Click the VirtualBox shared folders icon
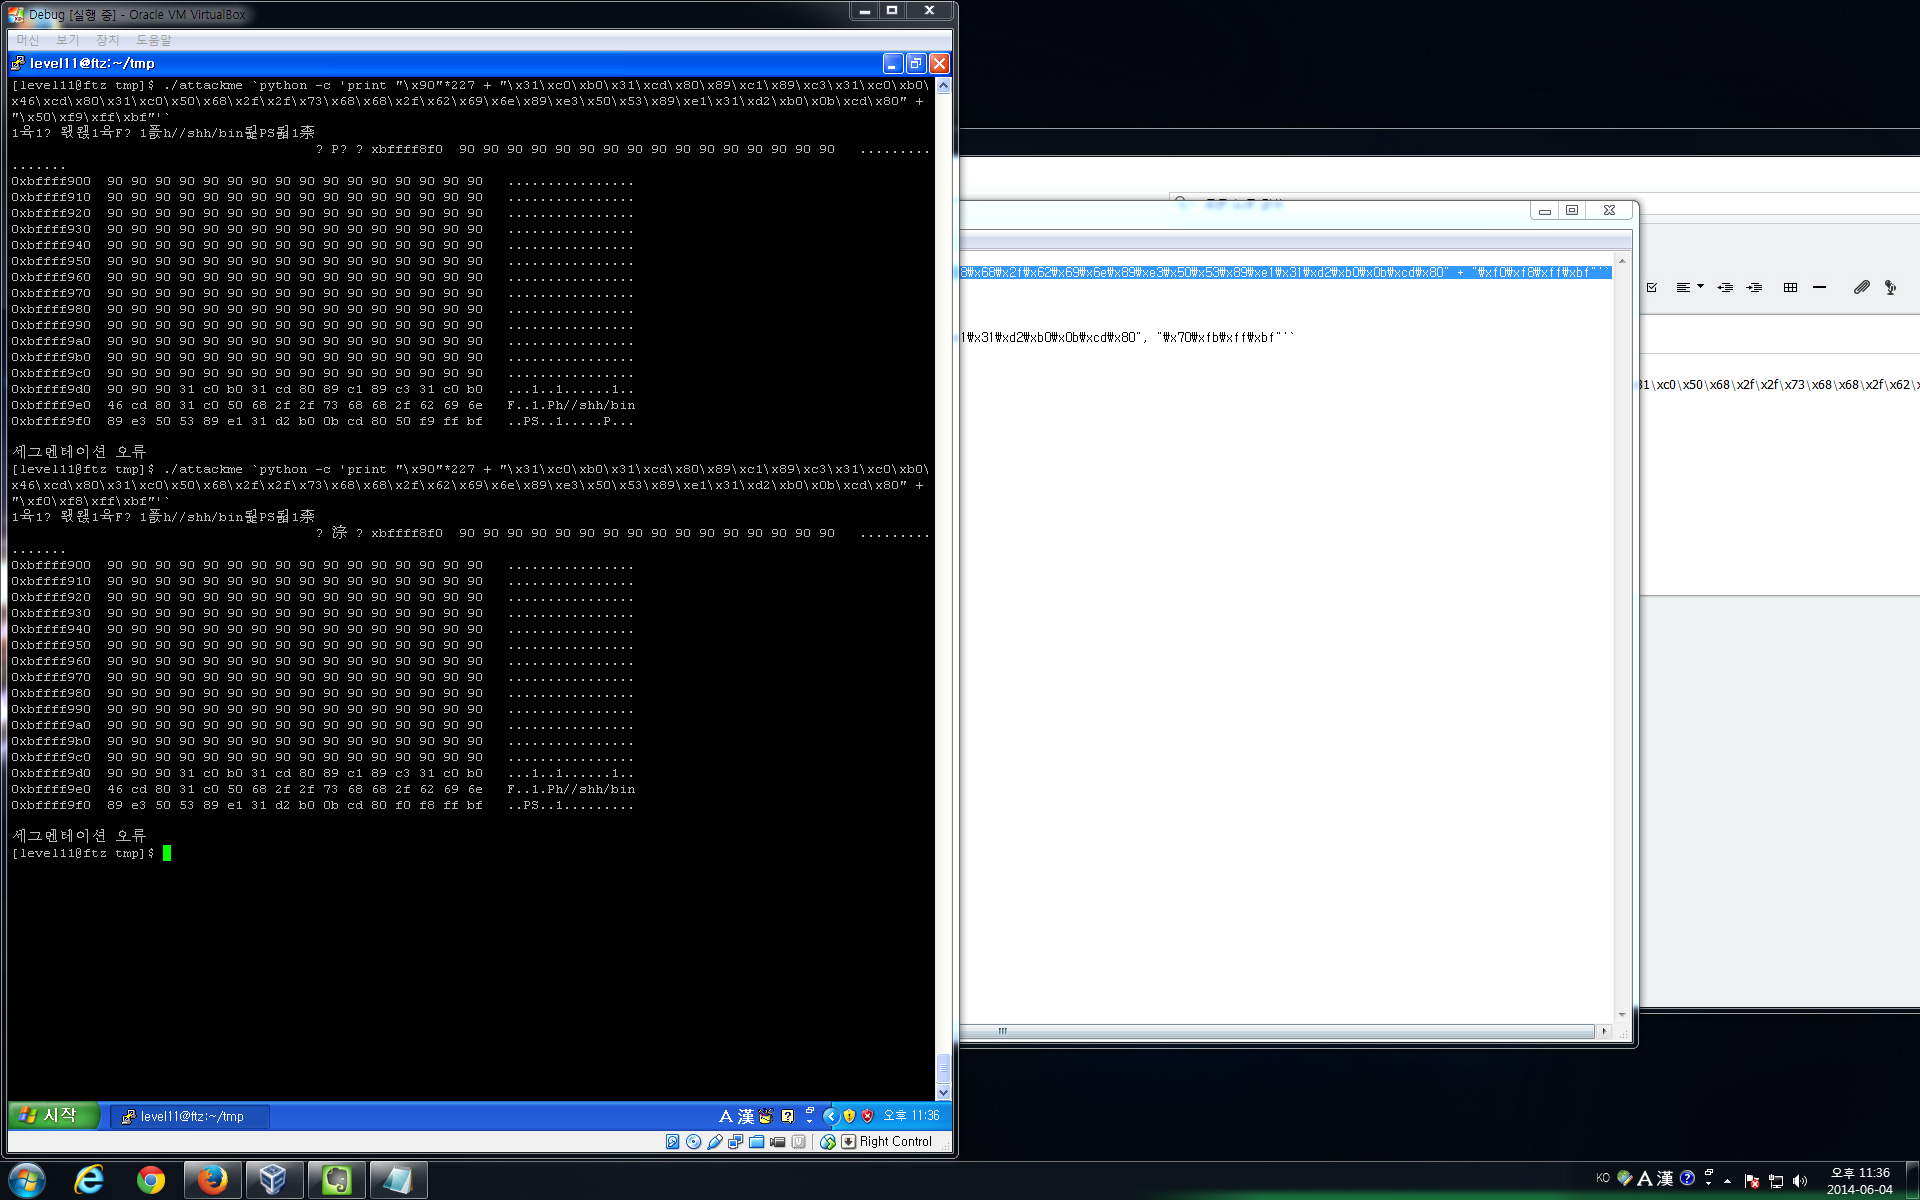 [x=757, y=1142]
